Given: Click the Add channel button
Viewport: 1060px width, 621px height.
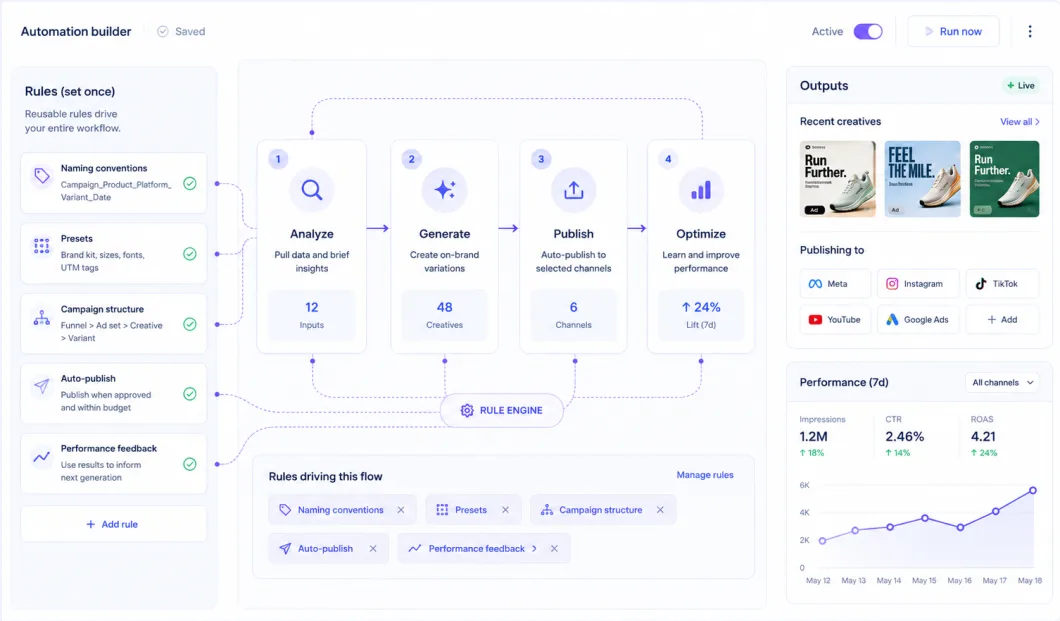Looking at the screenshot, I should [1003, 320].
